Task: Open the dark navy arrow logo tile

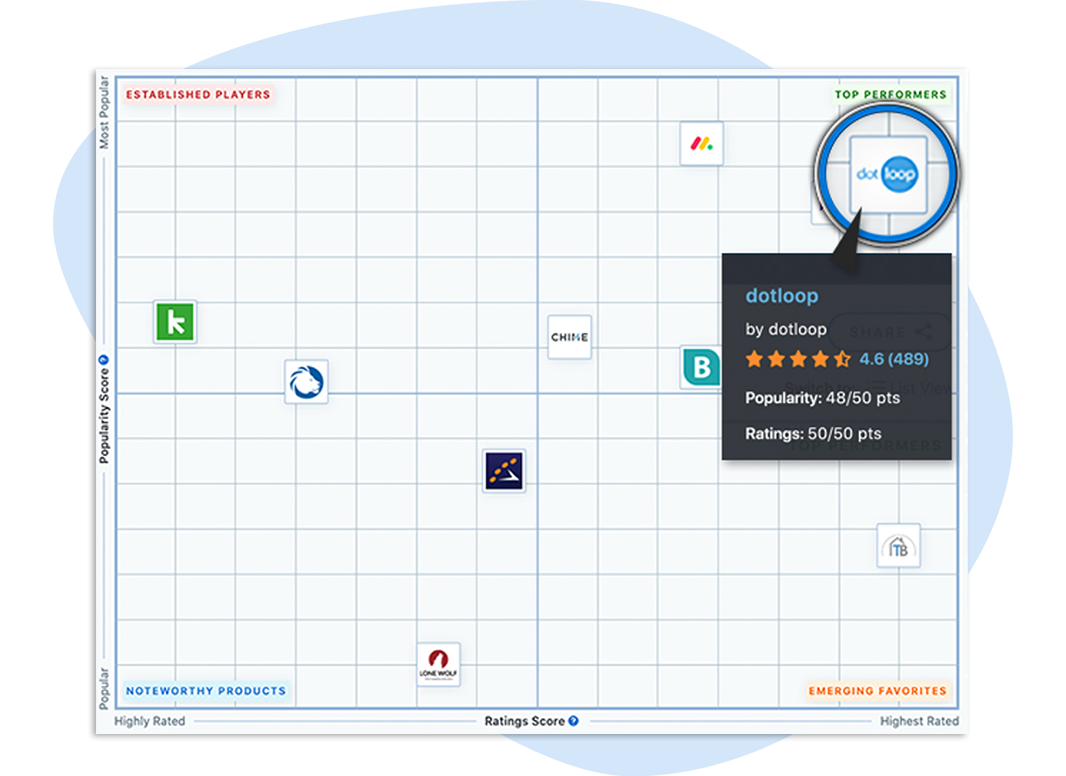Action: tap(504, 471)
